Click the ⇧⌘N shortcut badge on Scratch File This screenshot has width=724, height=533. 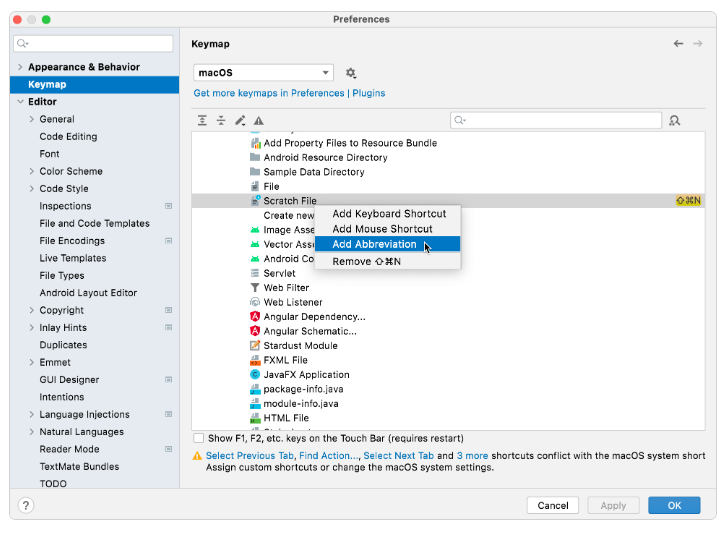[x=688, y=200]
